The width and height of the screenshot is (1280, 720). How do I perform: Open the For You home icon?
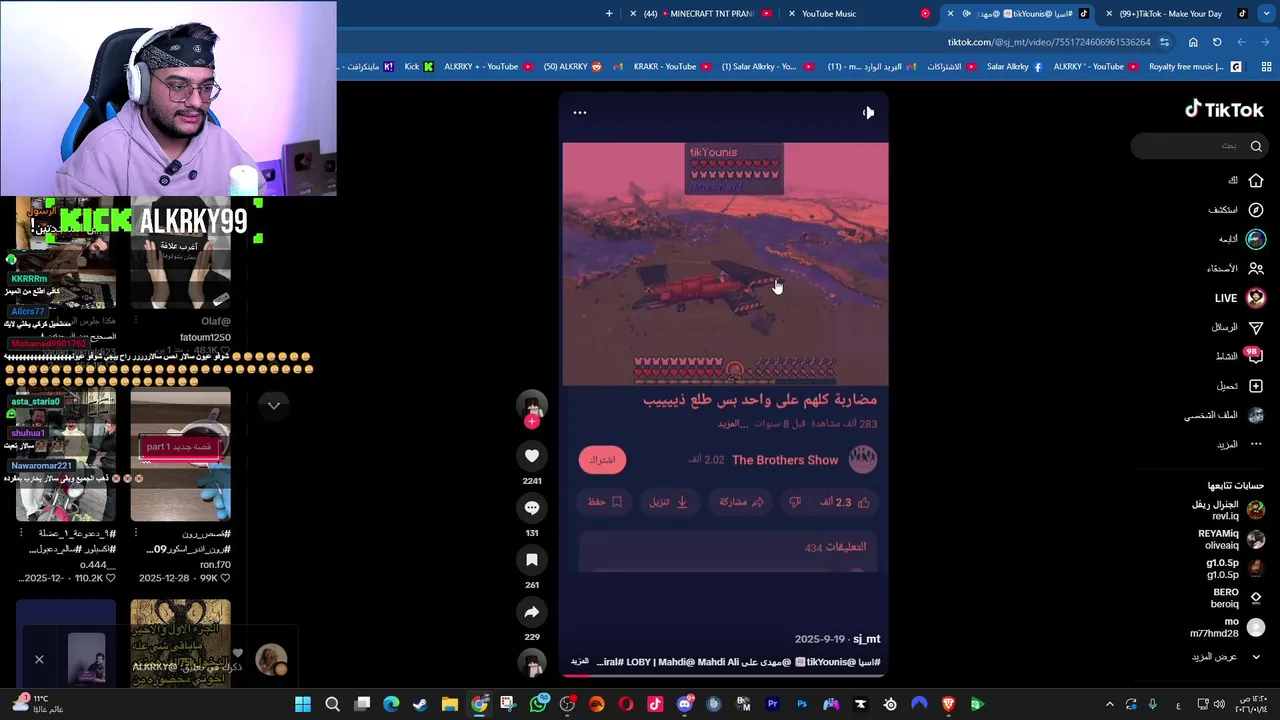coord(1256,181)
